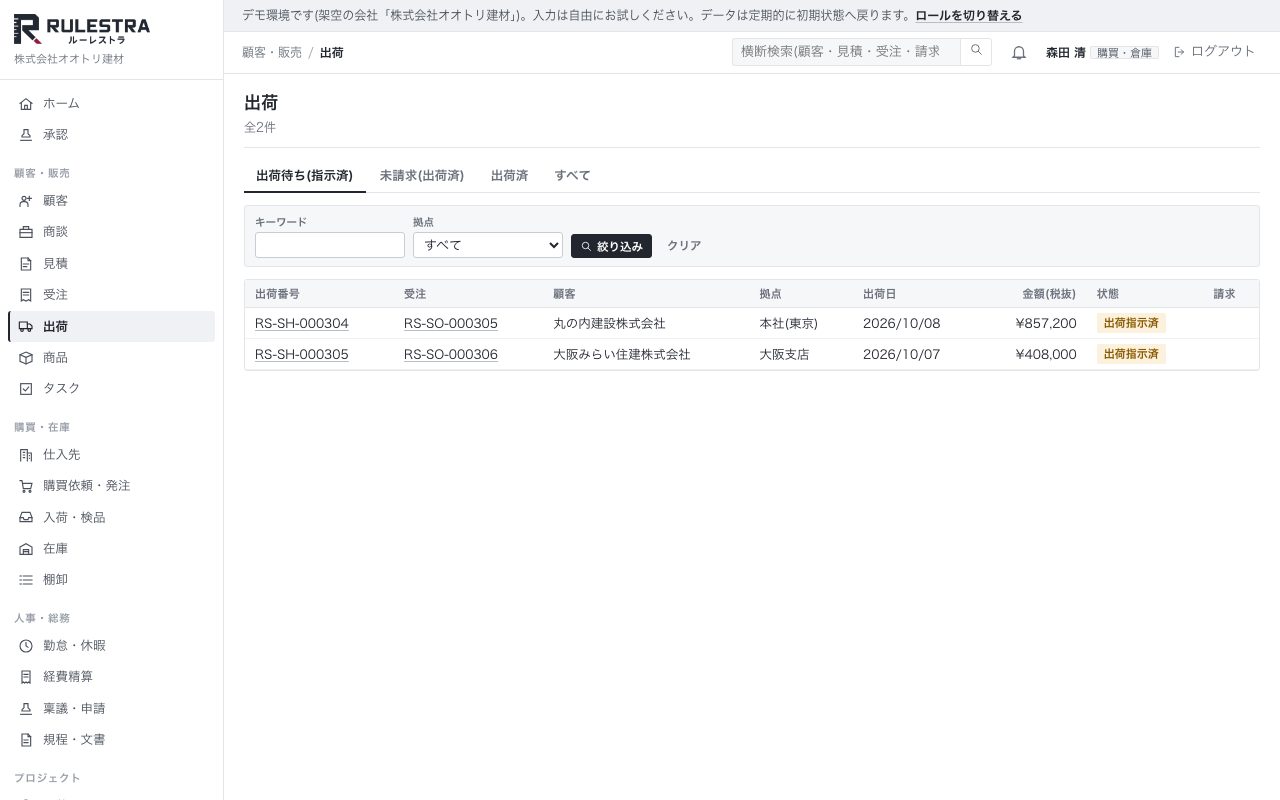Click the search magnifier button
This screenshot has height=800, width=1280.
coord(976,51)
